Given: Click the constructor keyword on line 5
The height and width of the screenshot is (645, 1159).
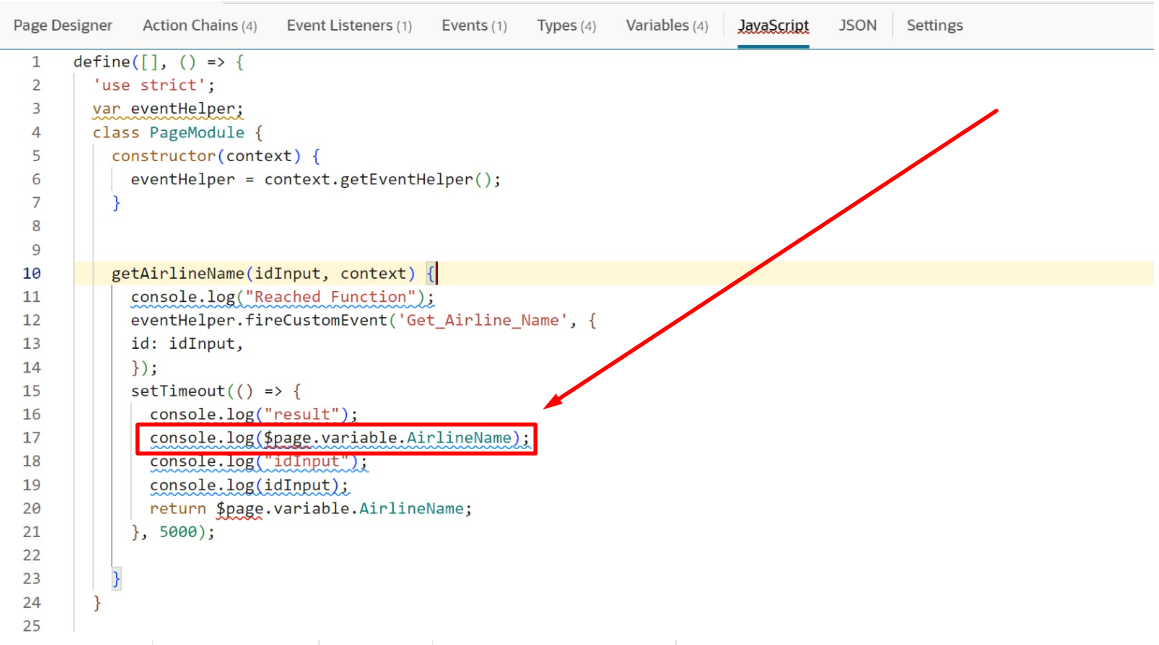Looking at the screenshot, I should [163, 156].
